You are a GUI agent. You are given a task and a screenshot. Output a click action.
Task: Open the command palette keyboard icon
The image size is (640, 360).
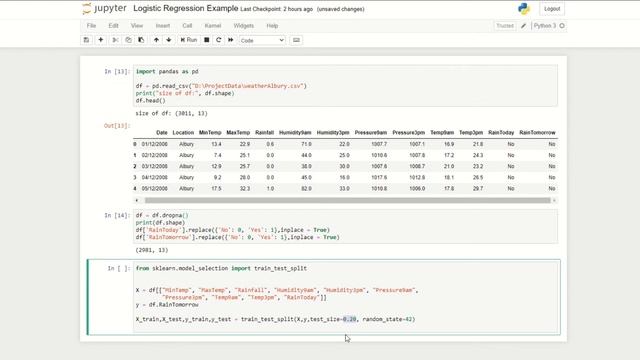(296, 40)
